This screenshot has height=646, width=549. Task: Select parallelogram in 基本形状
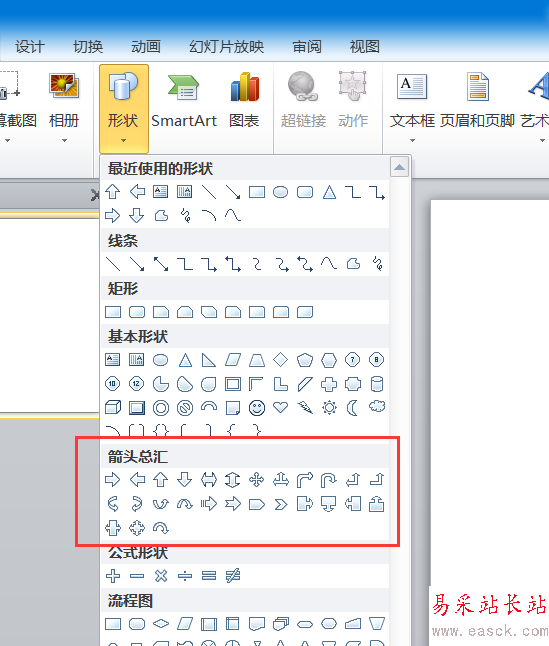(233, 360)
